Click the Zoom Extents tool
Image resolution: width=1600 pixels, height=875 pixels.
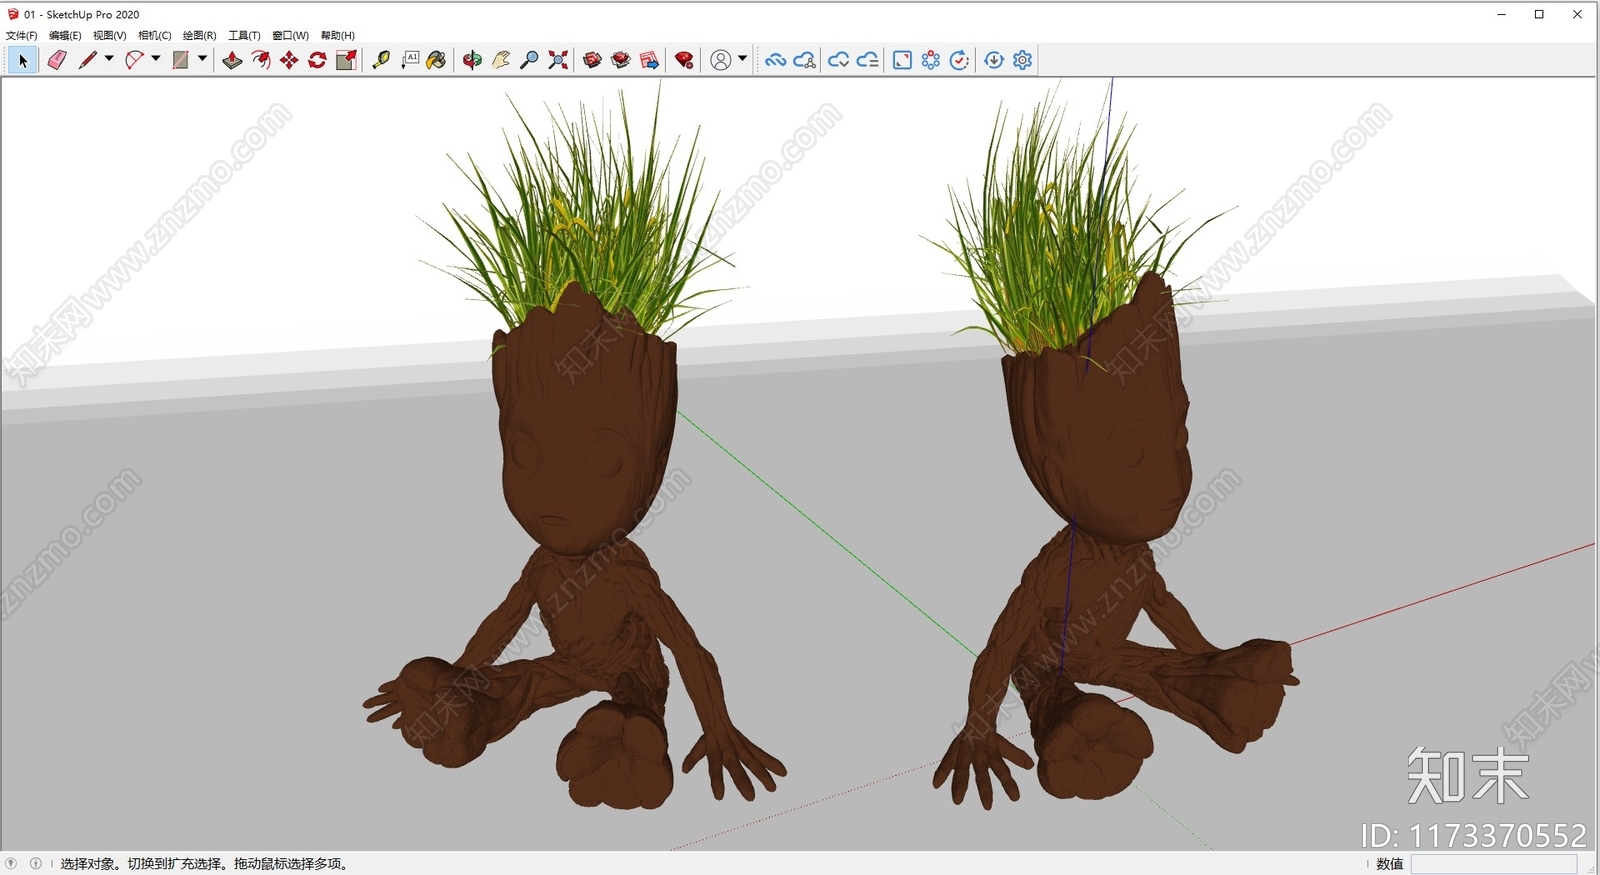[558, 61]
